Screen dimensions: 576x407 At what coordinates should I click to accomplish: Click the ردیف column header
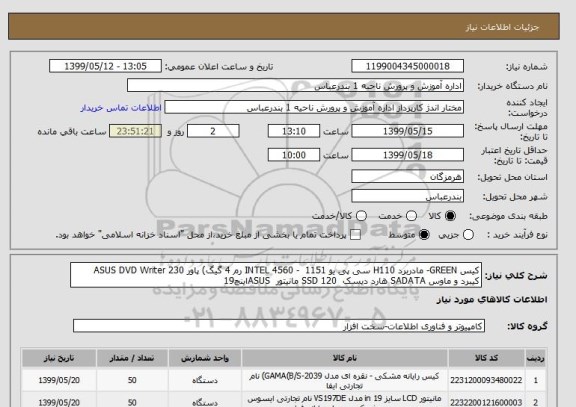536,358
